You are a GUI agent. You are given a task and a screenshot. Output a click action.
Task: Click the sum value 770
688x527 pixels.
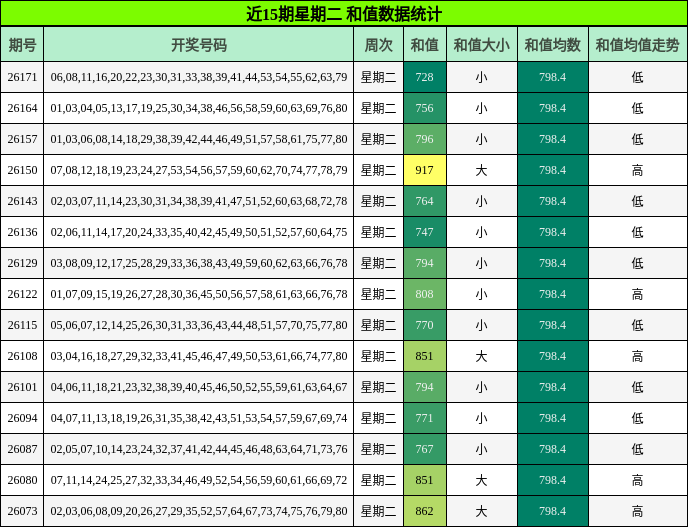[x=424, y=325]
